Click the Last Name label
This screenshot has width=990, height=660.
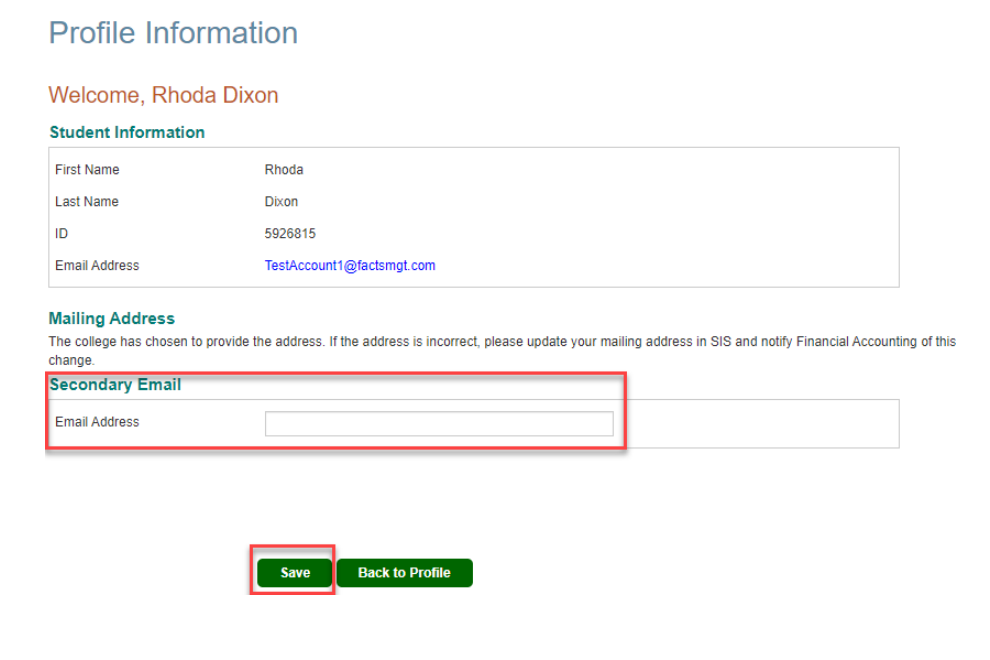(x=87, y=202)
